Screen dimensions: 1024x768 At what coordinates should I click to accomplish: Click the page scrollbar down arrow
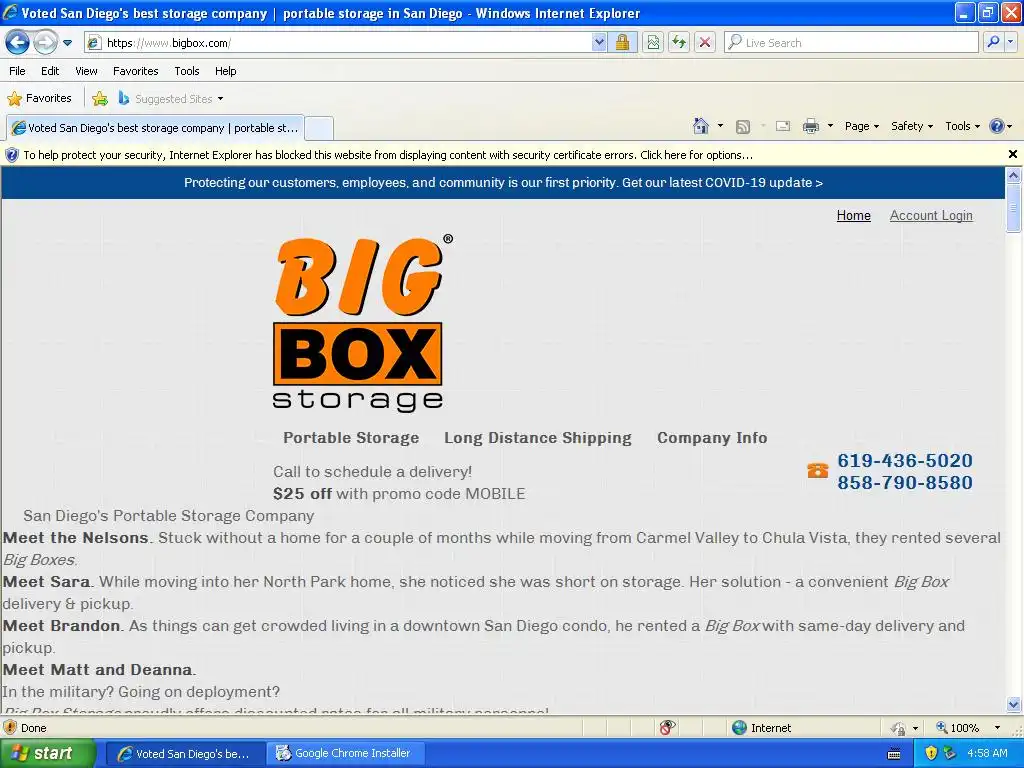tap(1013, 705)
